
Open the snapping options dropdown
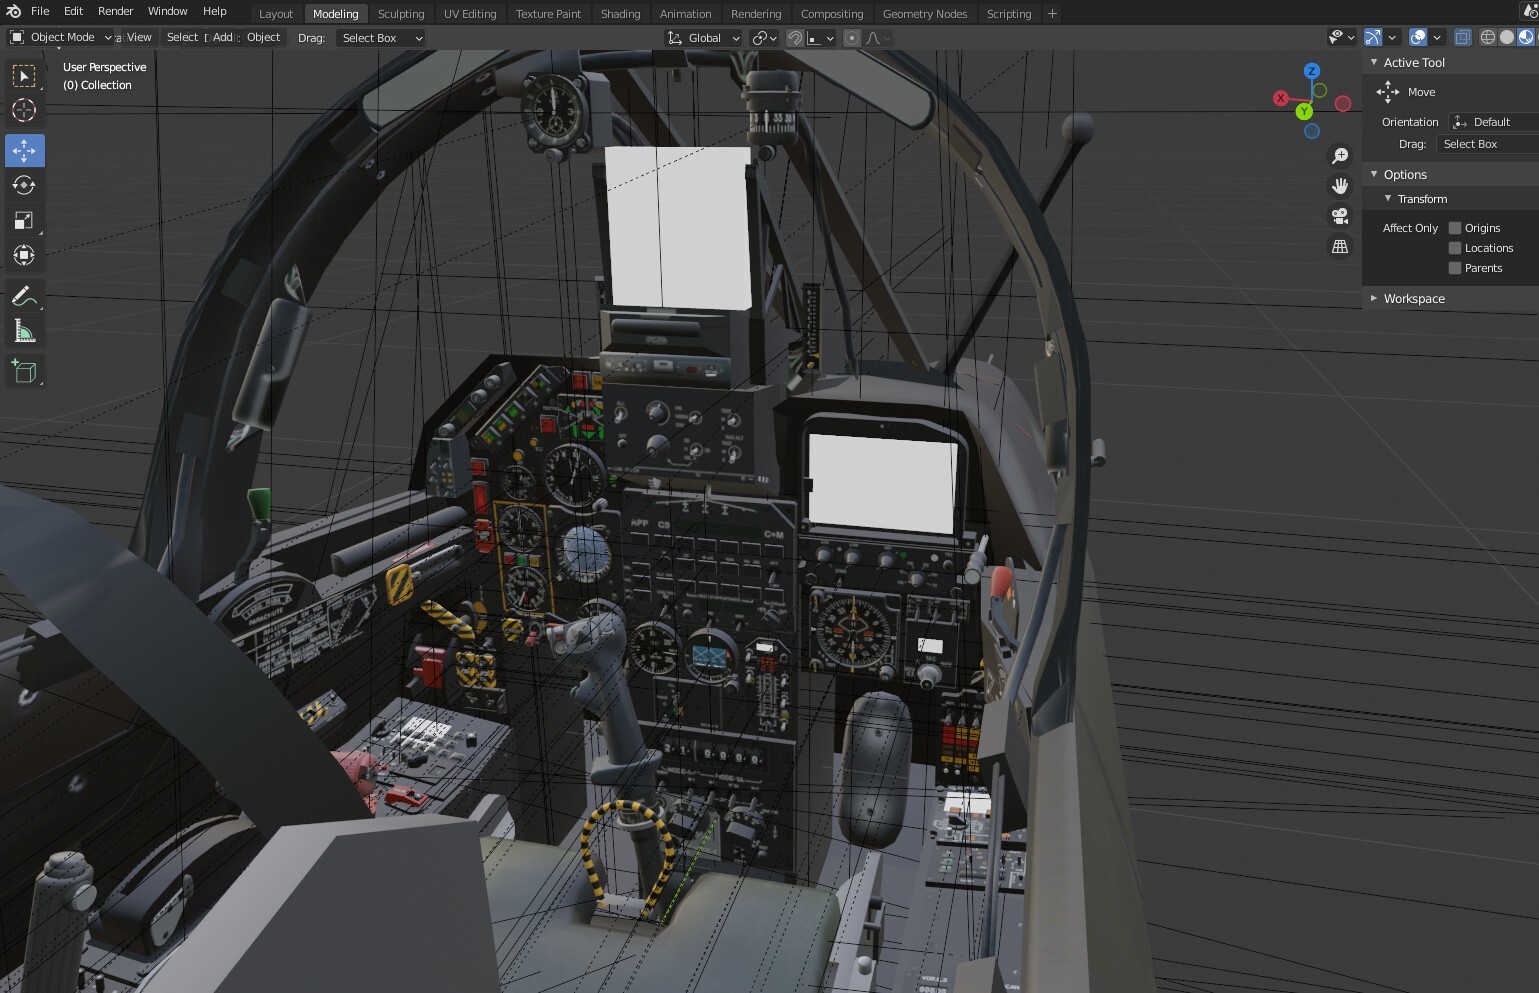coord(822,38)
